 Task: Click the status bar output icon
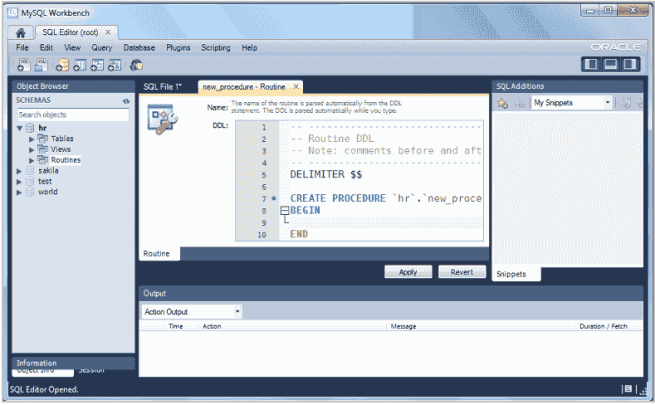[x=628, y=389]
